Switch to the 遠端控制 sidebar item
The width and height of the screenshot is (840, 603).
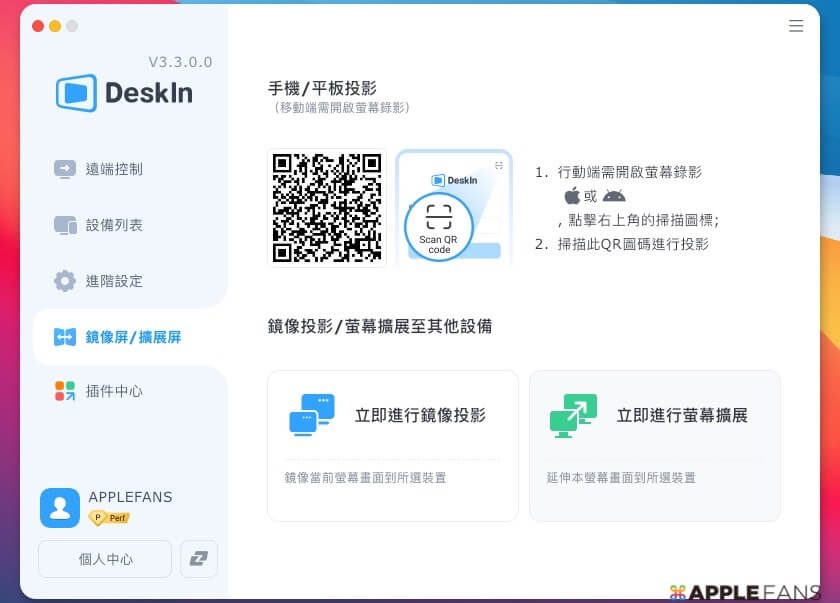click(x=114, y=169)
